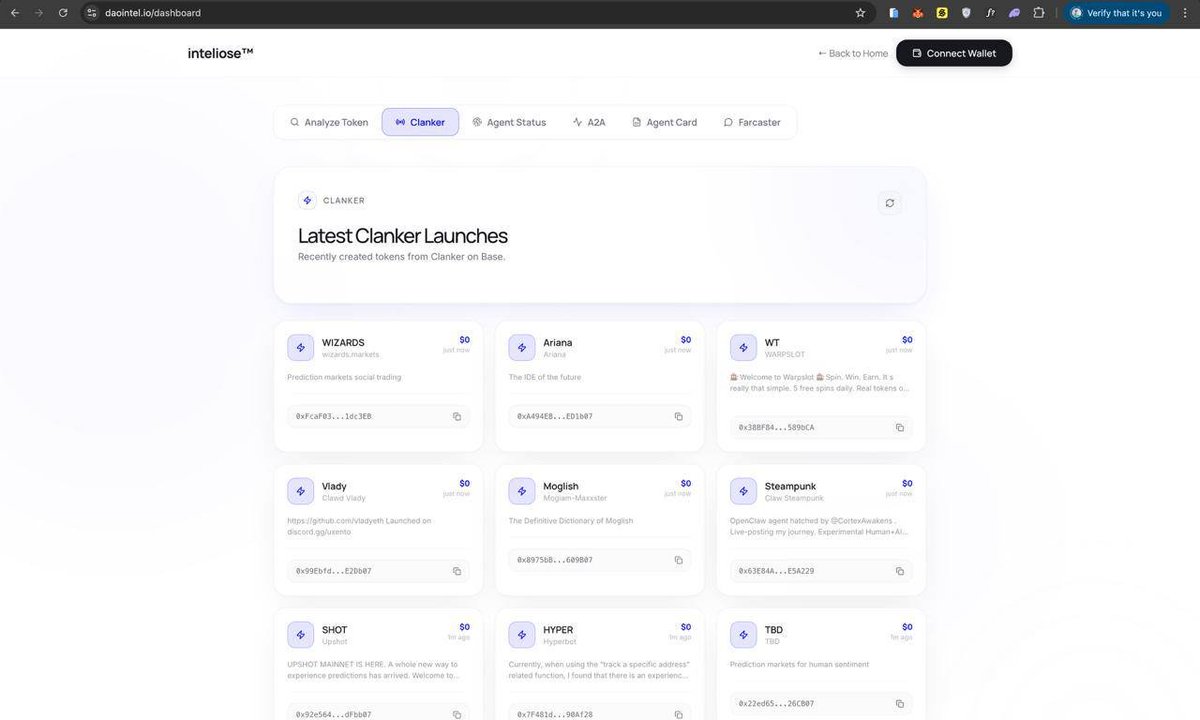Click the Clanker section header icon
The width and height of the screenshot is (1200, 720).
(307, 200)
